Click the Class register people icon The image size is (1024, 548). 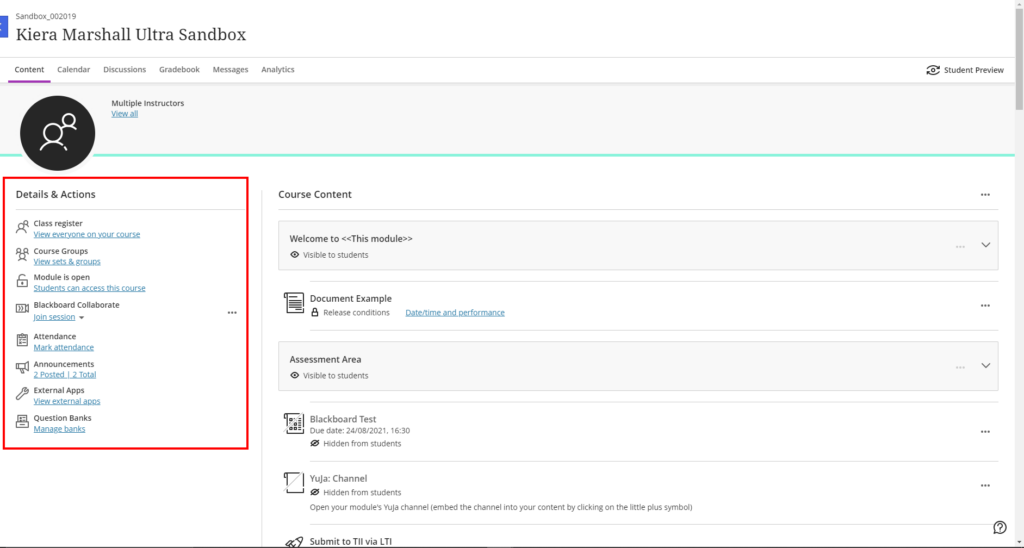click(22, 227)
